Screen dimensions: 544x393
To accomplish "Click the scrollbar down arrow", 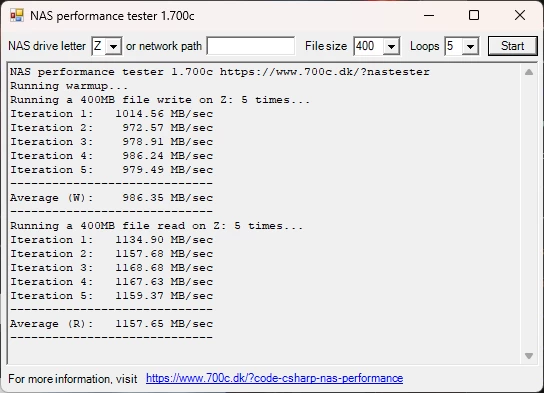I will (x=529, y=356).
